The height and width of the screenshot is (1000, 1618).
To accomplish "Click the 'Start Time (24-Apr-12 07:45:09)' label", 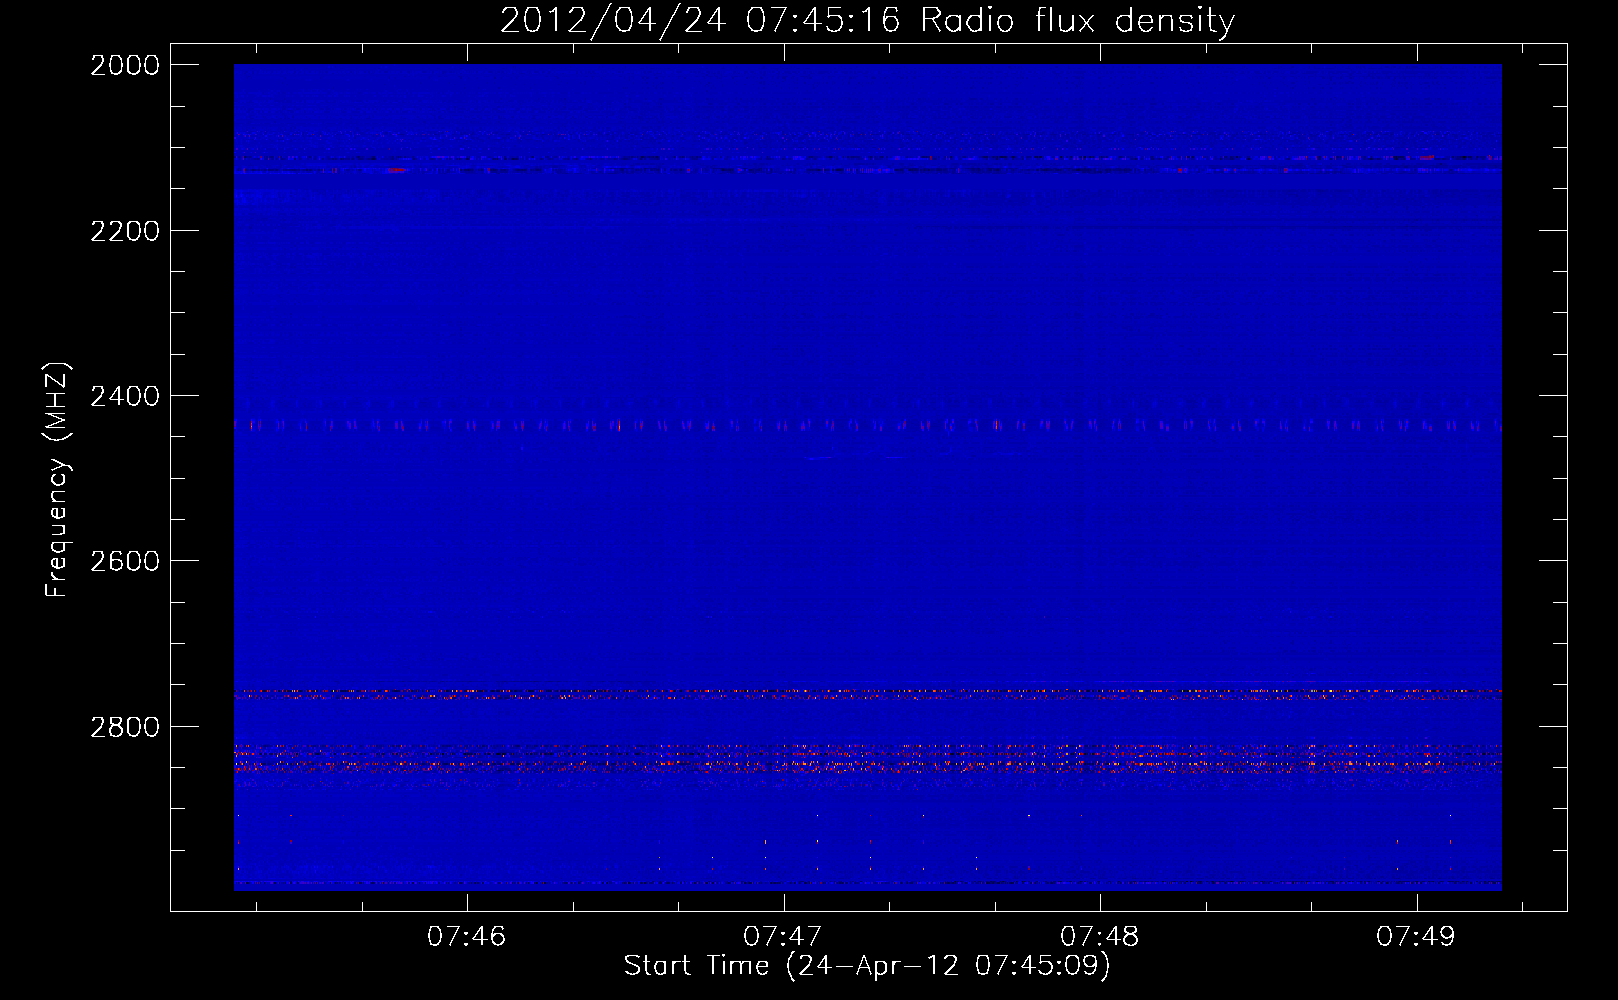I will tap(867, 966).
